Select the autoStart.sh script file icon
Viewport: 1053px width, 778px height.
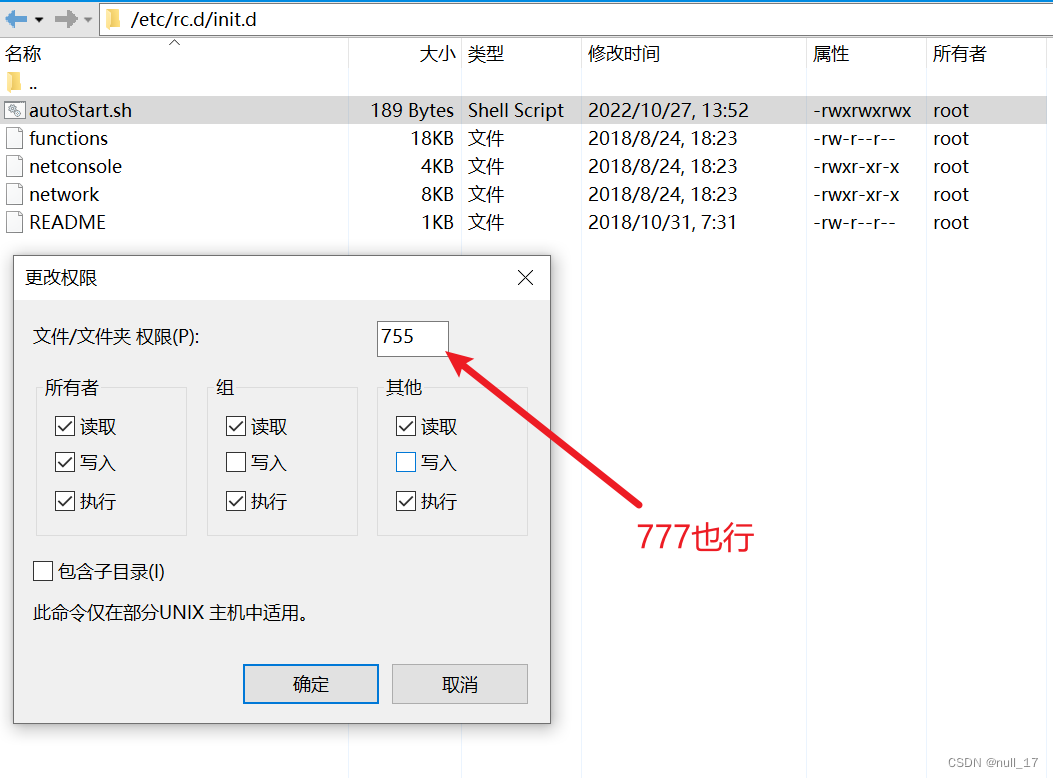point(15,110)
